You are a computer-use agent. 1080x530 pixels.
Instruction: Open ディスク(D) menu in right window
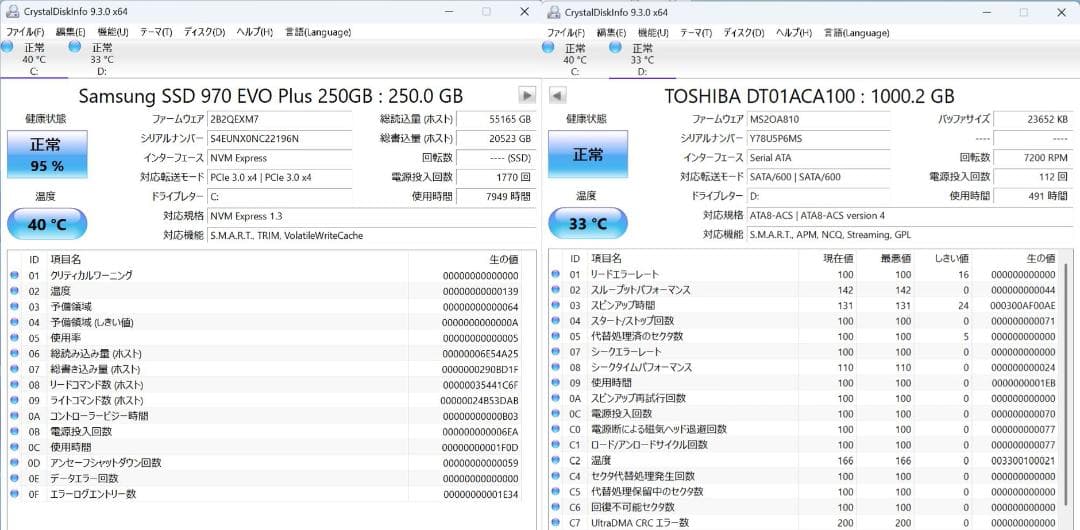[744, 32]
